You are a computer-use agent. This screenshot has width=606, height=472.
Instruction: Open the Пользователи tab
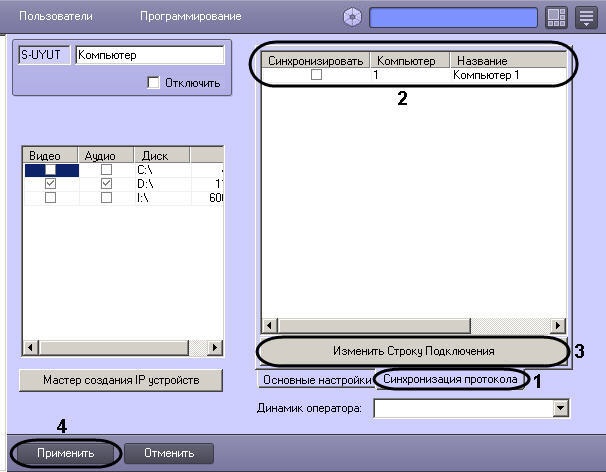[56, 17]
